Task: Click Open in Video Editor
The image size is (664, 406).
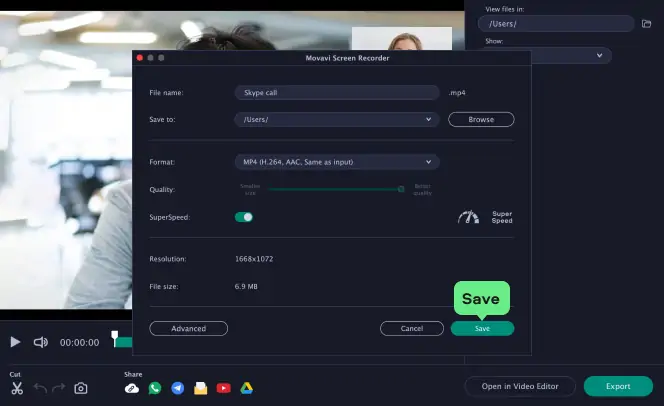Action: click(x=520, y=386)
